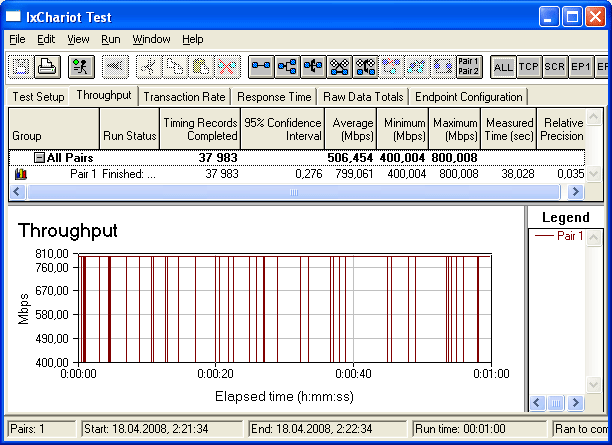612x445 pixels.
Task: Toggle the TCP group filter button
Action: [x=529, y=67]
